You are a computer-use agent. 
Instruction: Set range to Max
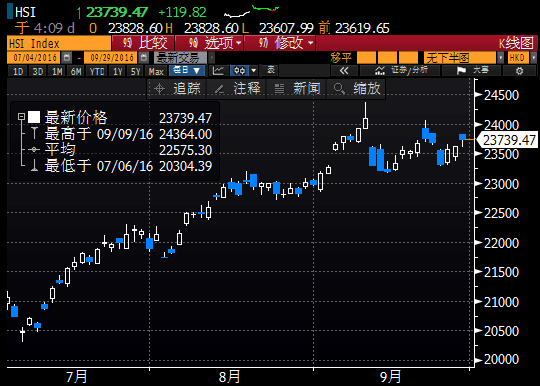point(156,71)
